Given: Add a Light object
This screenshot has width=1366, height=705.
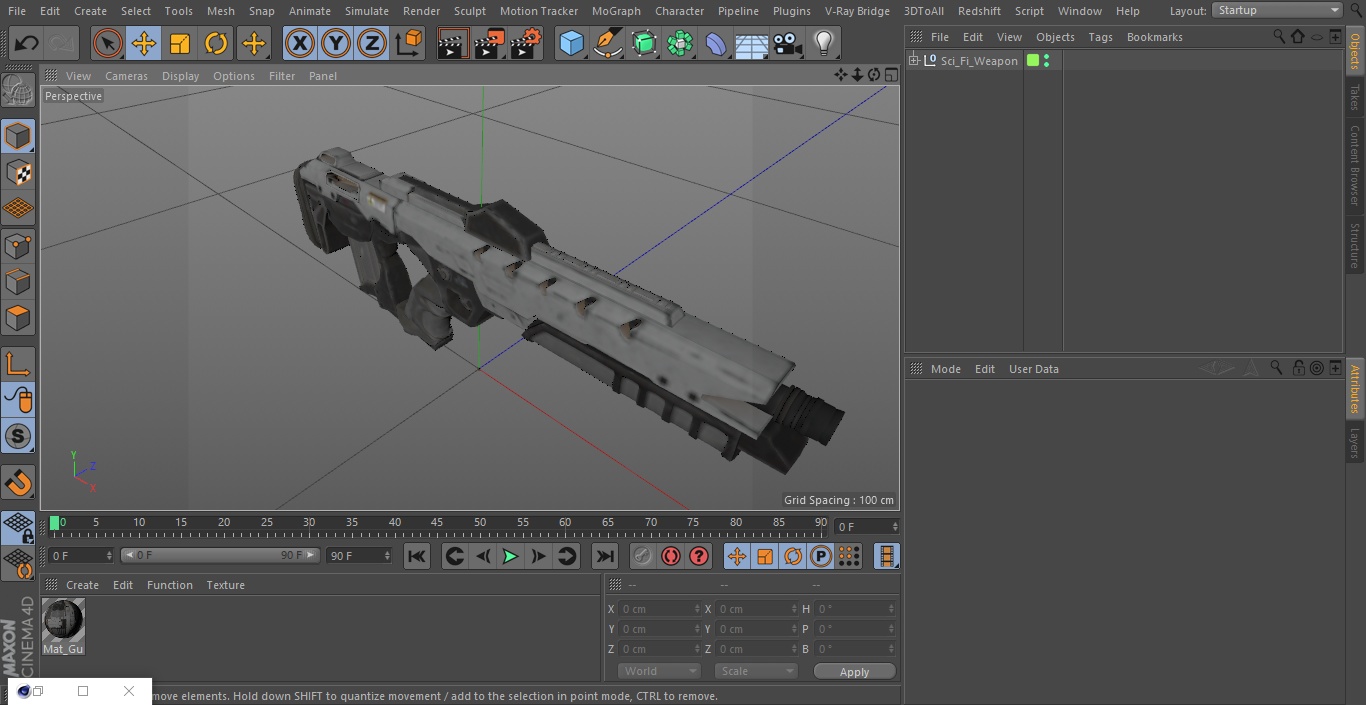Looking at the screenshot, I should (824, 43).
